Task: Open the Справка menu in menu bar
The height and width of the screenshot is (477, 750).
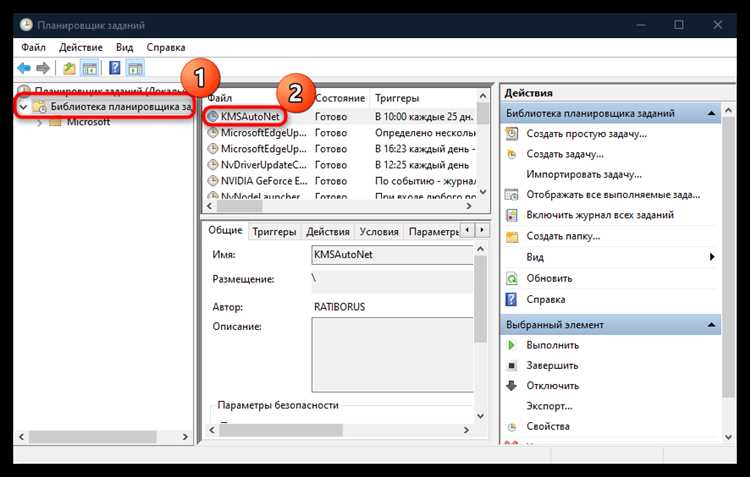Action: point(165,47)
